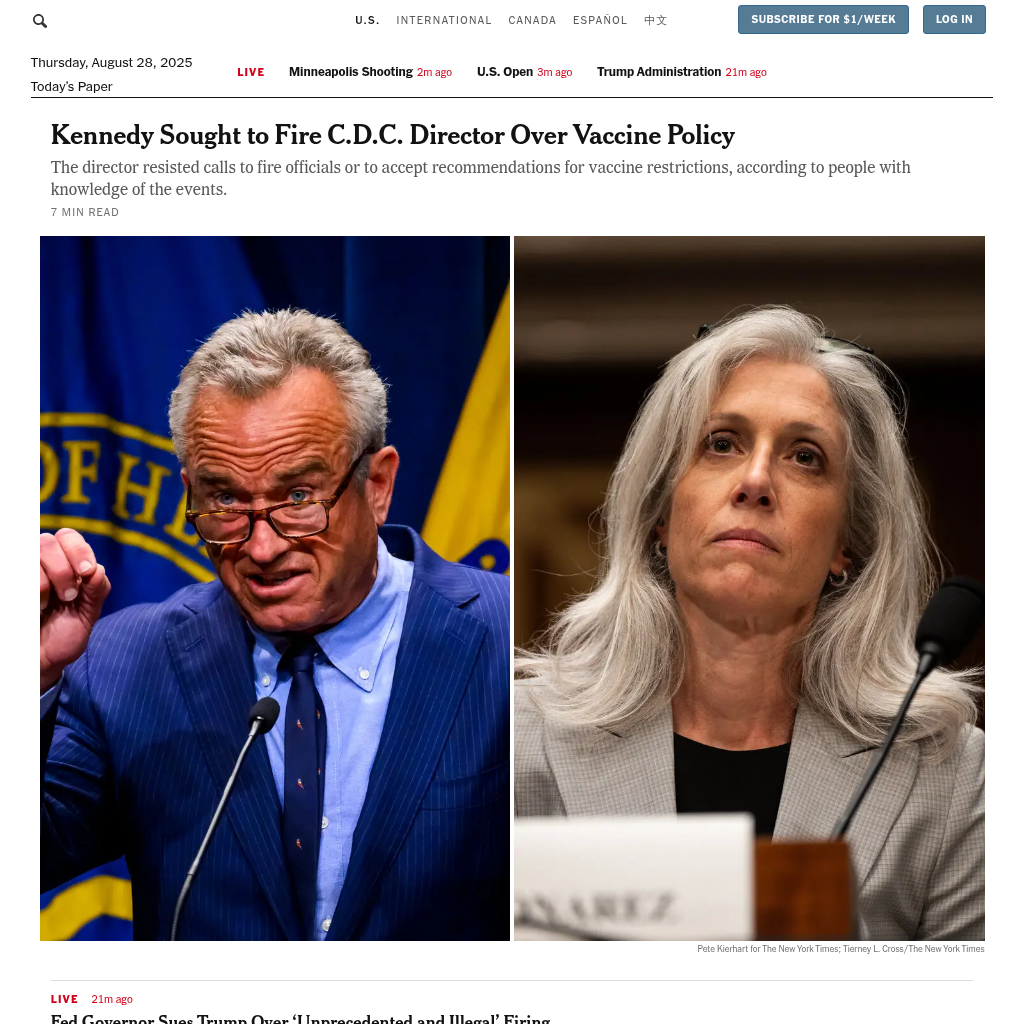This screenshot has width=1024, height=1024.
Task: Open the photo of man in blue suit
Action: tap(275, 588)
